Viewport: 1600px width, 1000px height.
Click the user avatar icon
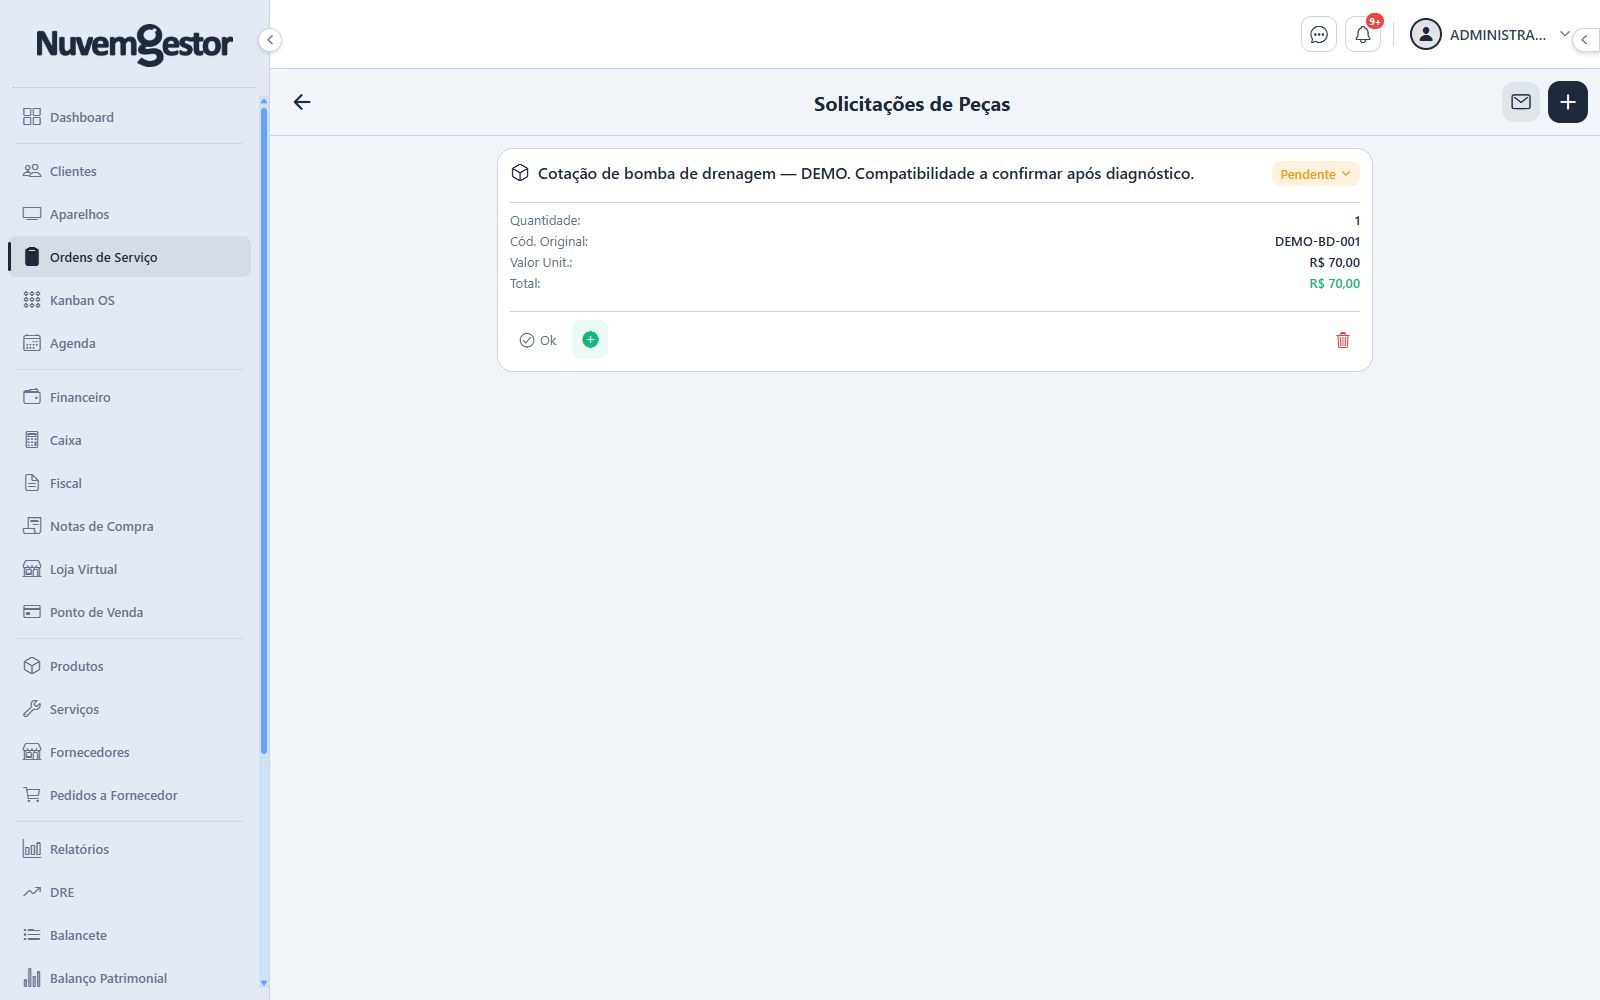pos(1425,35)
